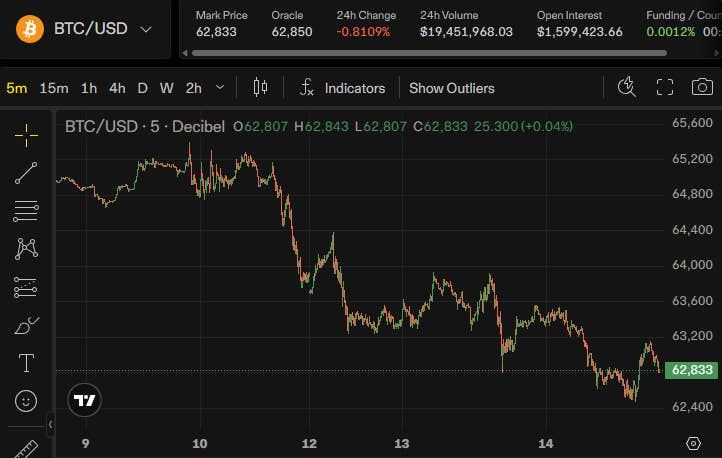This screenshot has height=458, width=722.
Task: Click the TradingView logo badge
Action: 84,400
